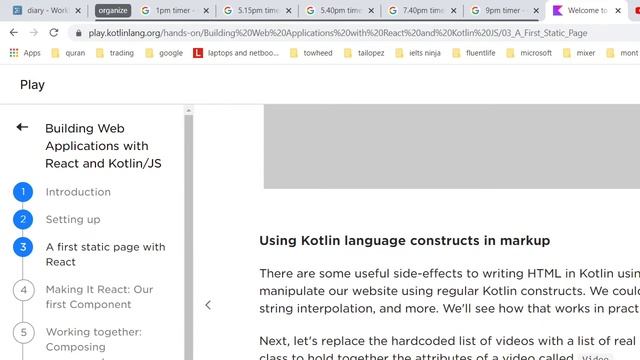
Task: Close the diary tab
Action: [78, 11]
